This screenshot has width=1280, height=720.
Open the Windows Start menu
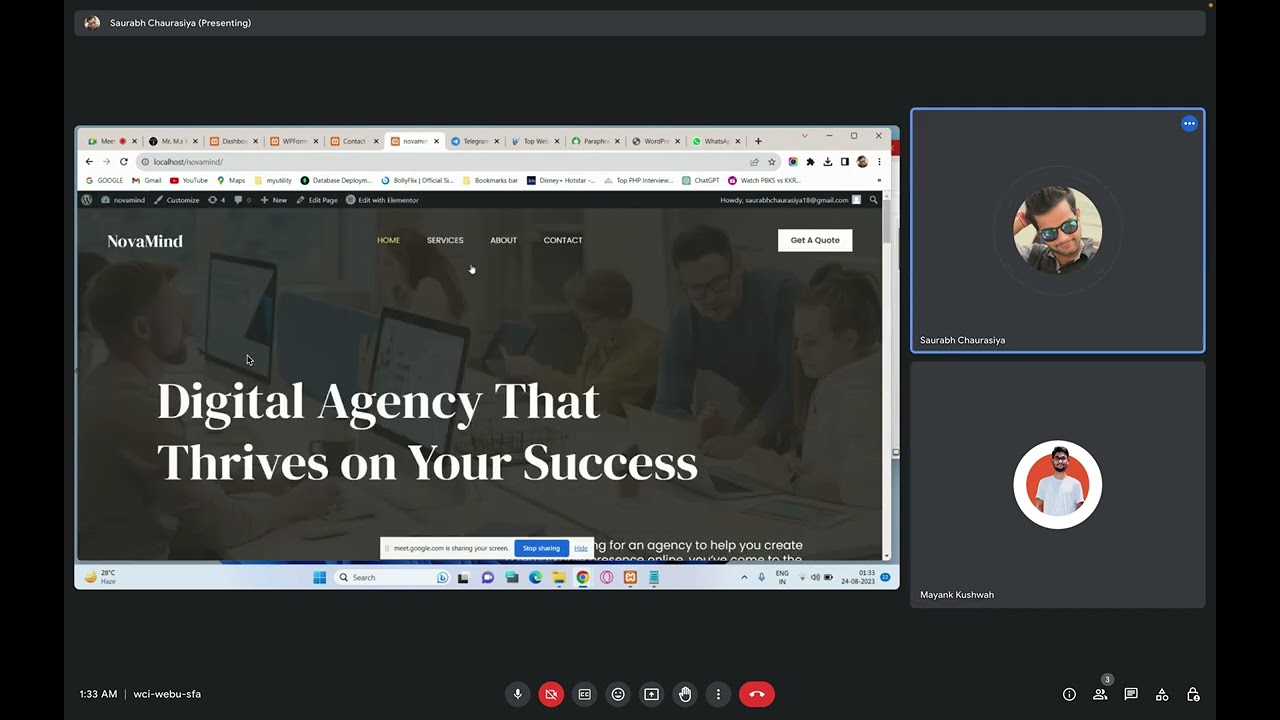[319, 577]
